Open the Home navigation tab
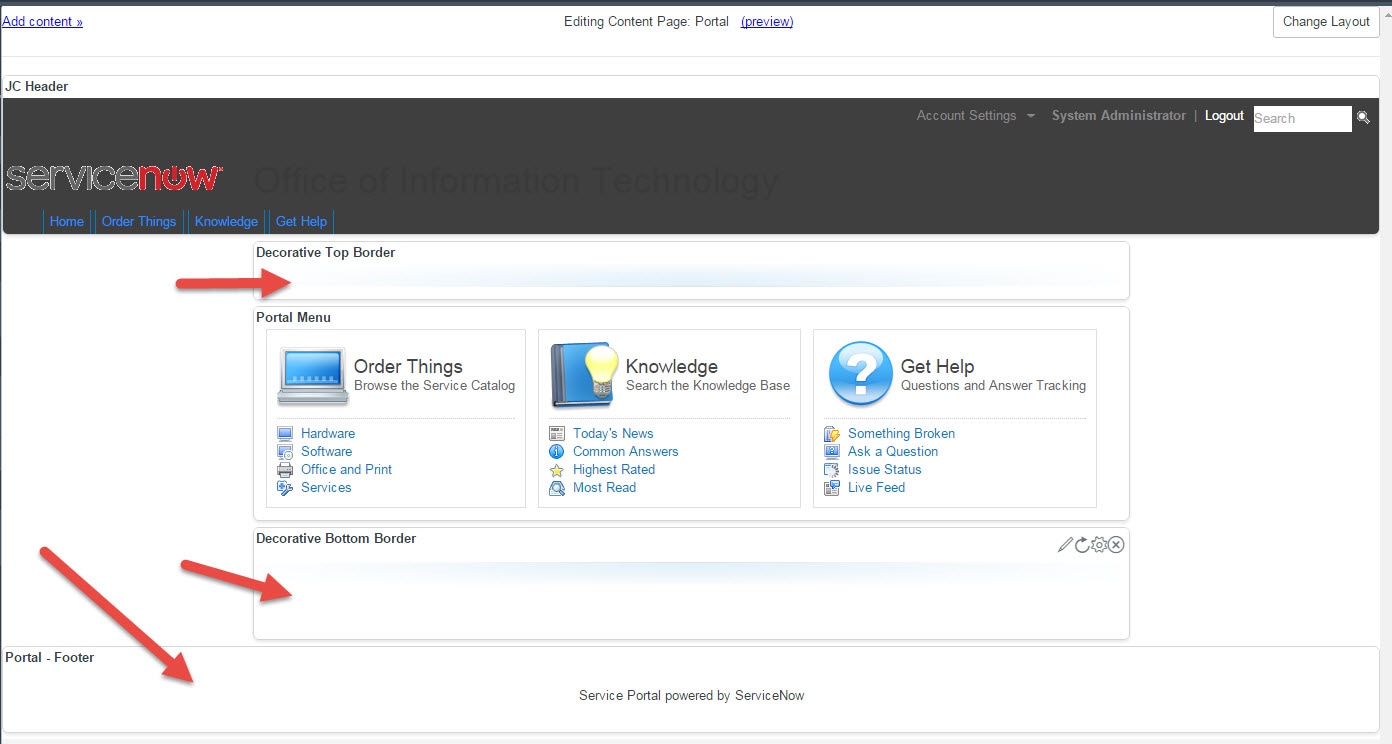This screenshot has width=1392, height=744. [x=66, y=221]
